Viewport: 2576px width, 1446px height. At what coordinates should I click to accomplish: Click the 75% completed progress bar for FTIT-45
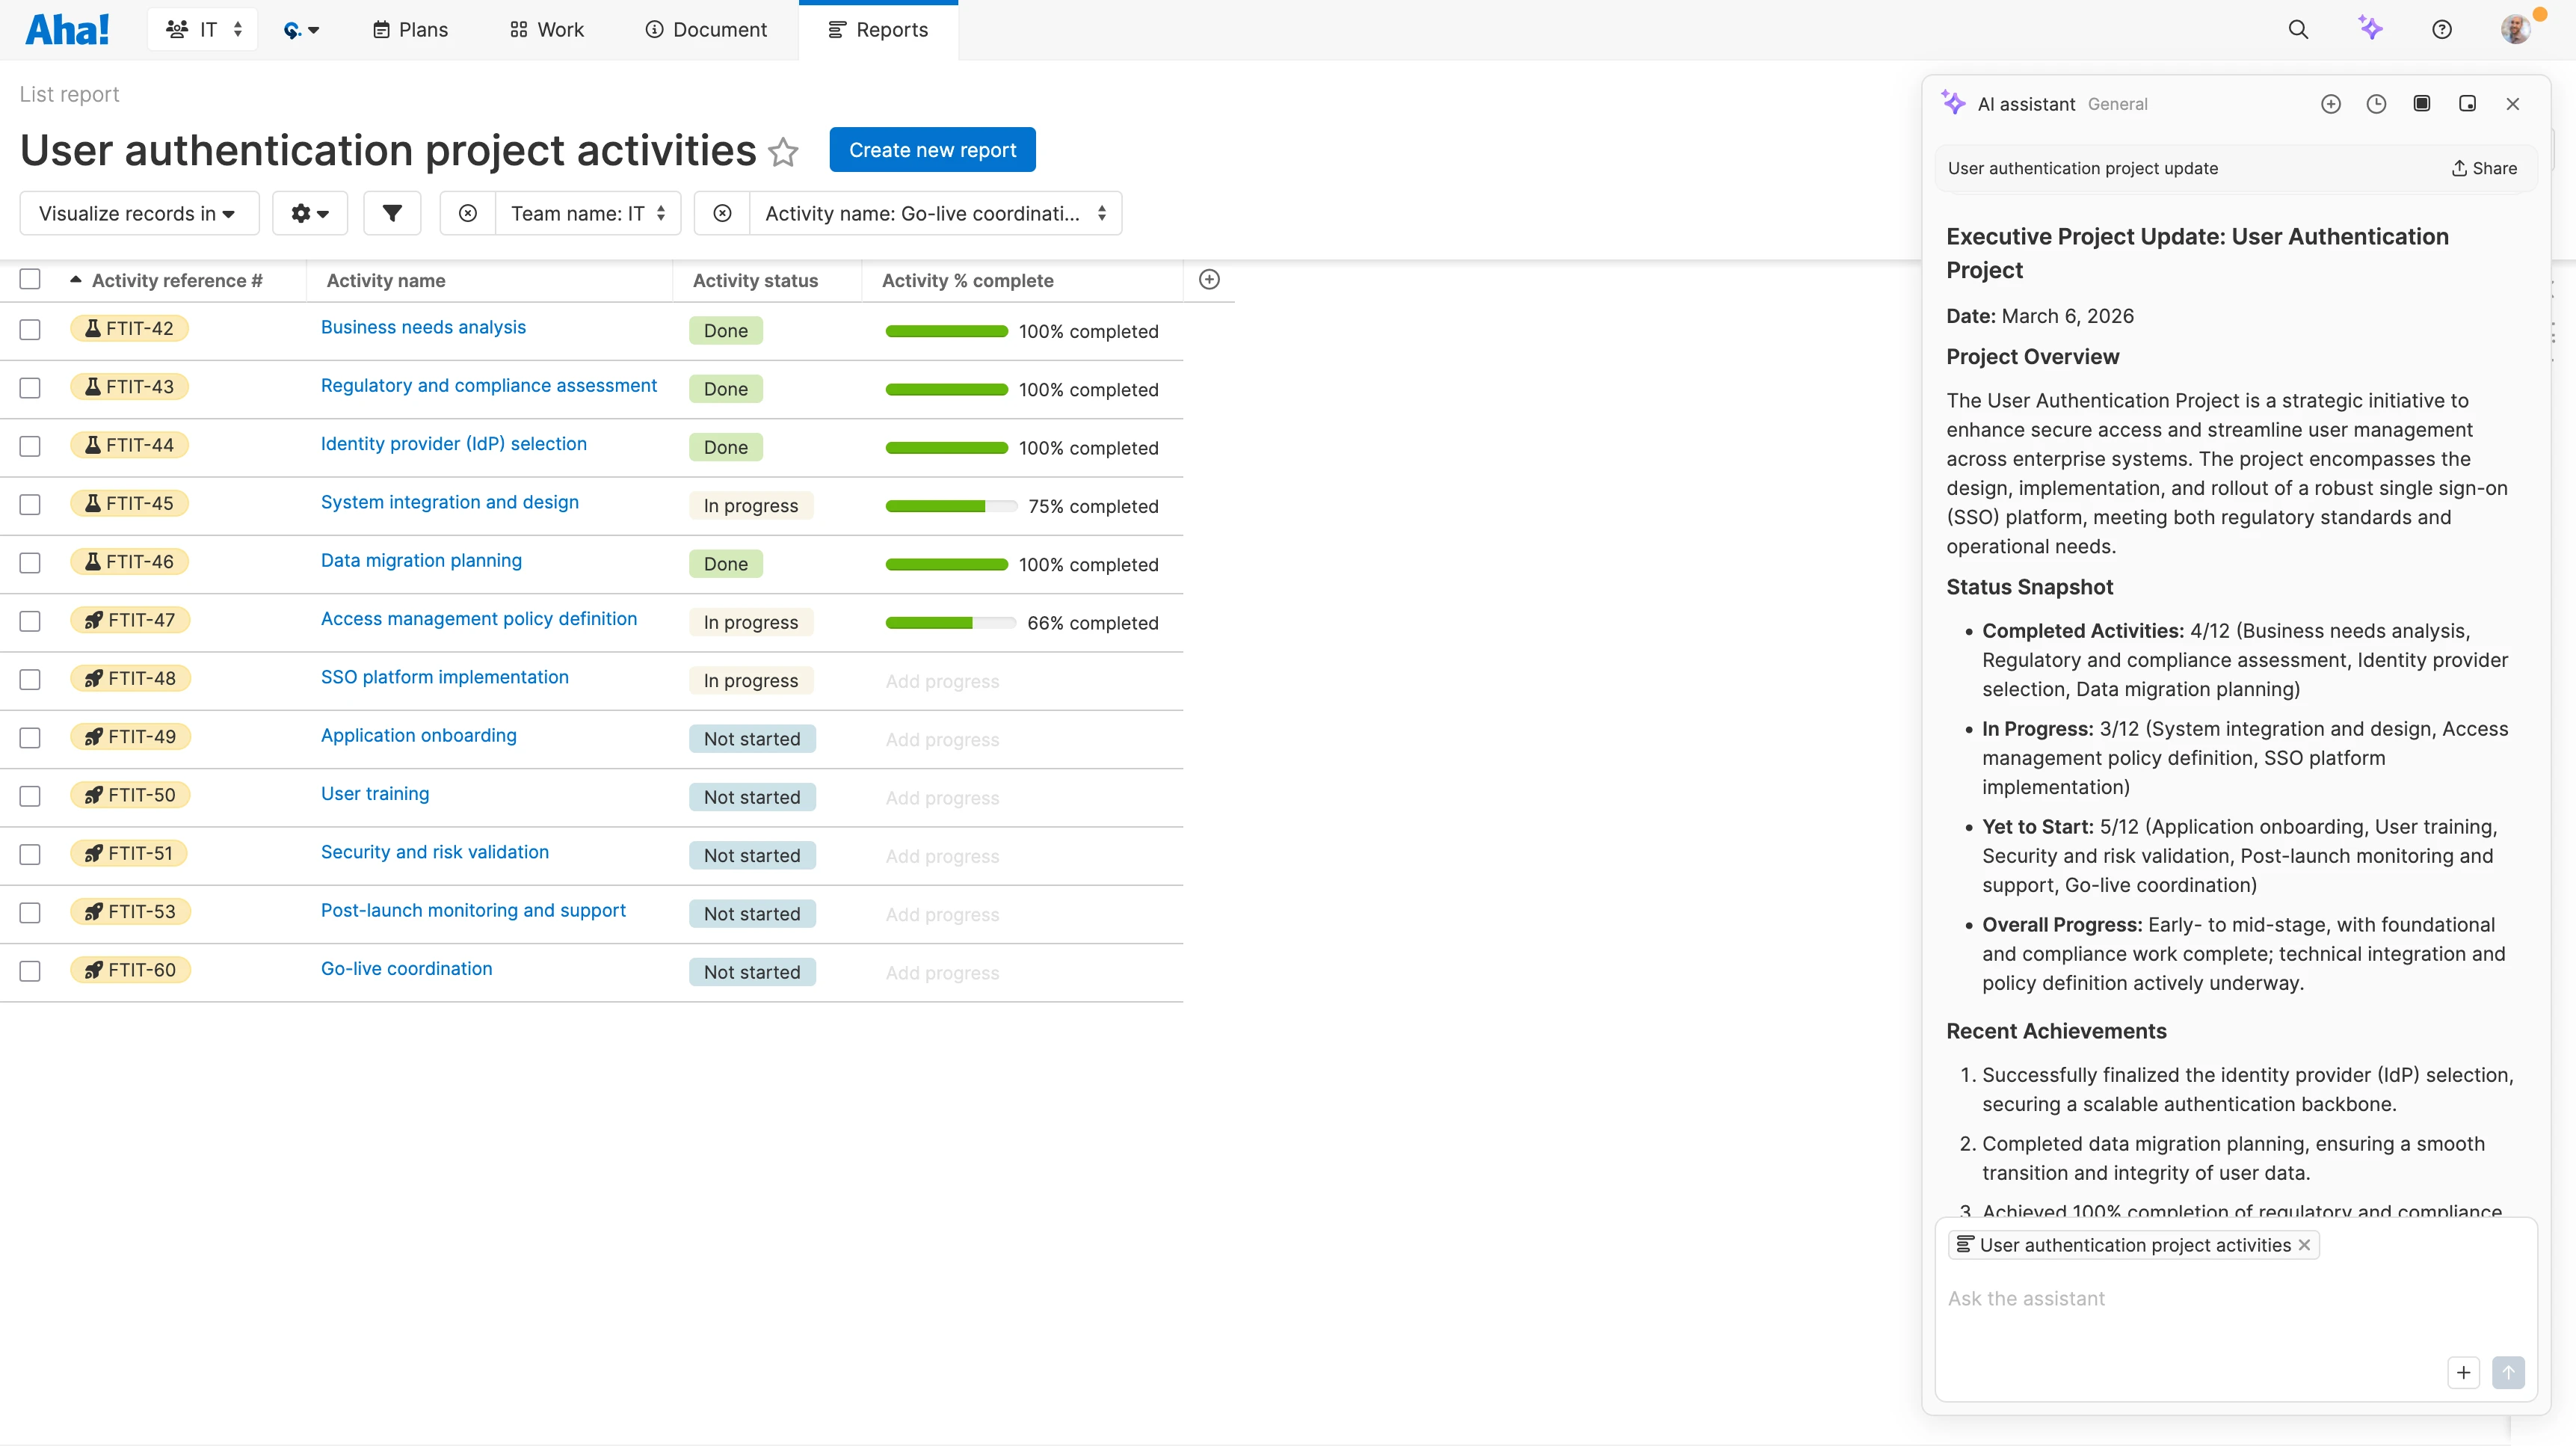click(947, 506)
